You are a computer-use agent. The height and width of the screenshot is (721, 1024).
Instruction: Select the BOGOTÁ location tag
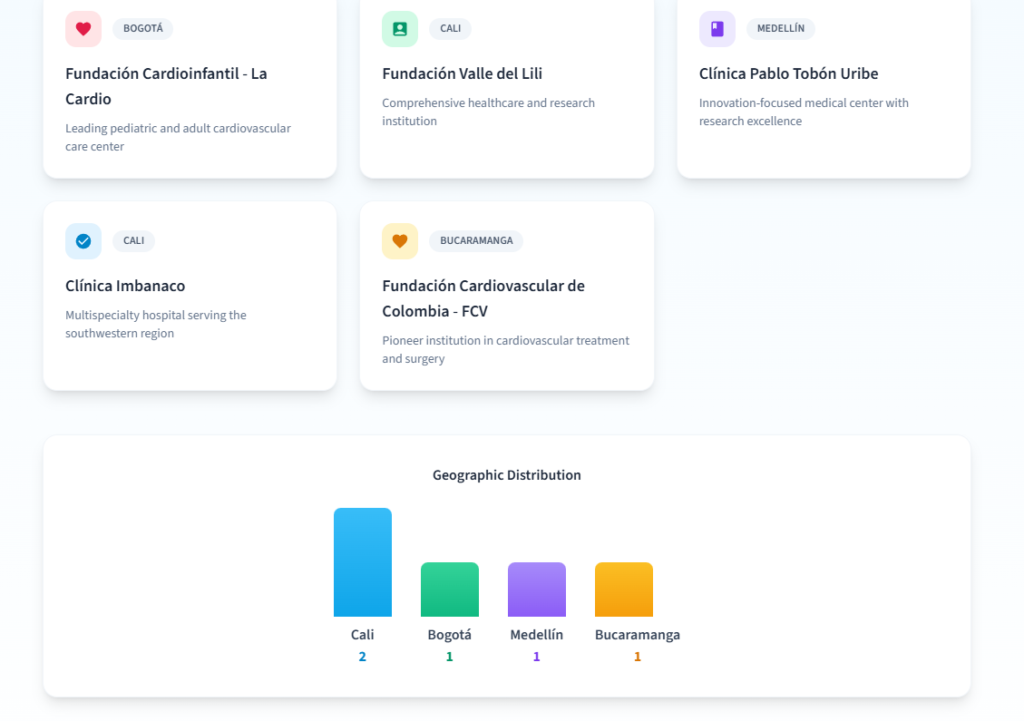[x=143, y=29]
